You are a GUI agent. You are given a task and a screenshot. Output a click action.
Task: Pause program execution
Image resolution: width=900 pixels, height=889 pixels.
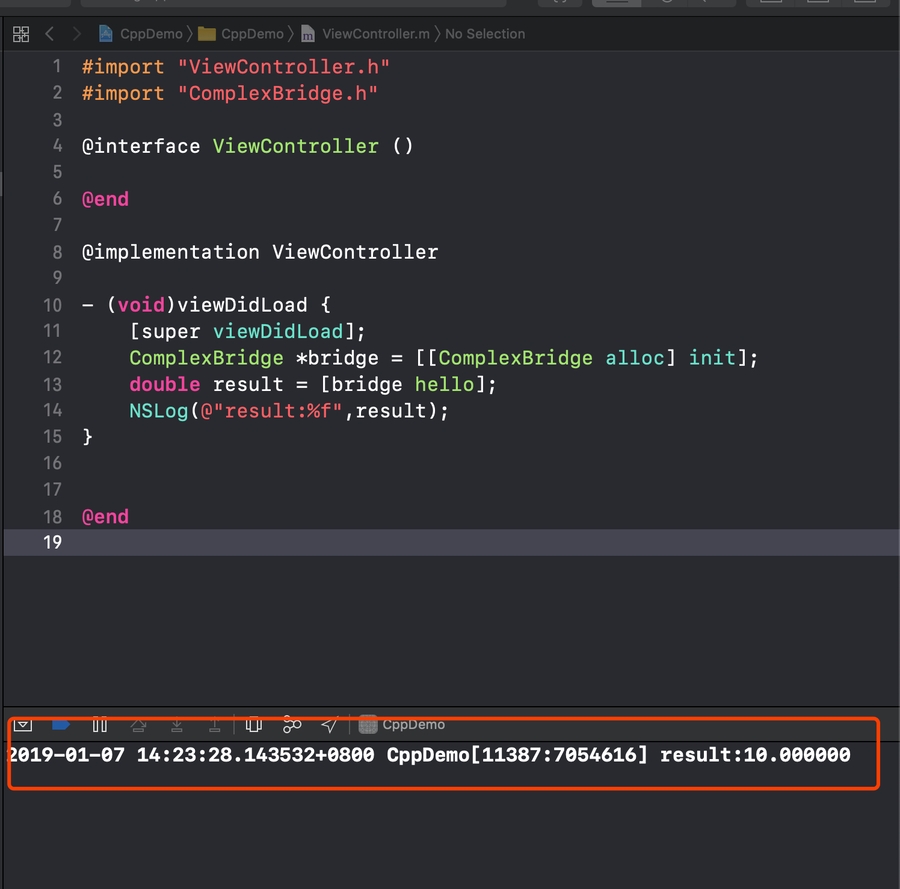pos(99,724)
